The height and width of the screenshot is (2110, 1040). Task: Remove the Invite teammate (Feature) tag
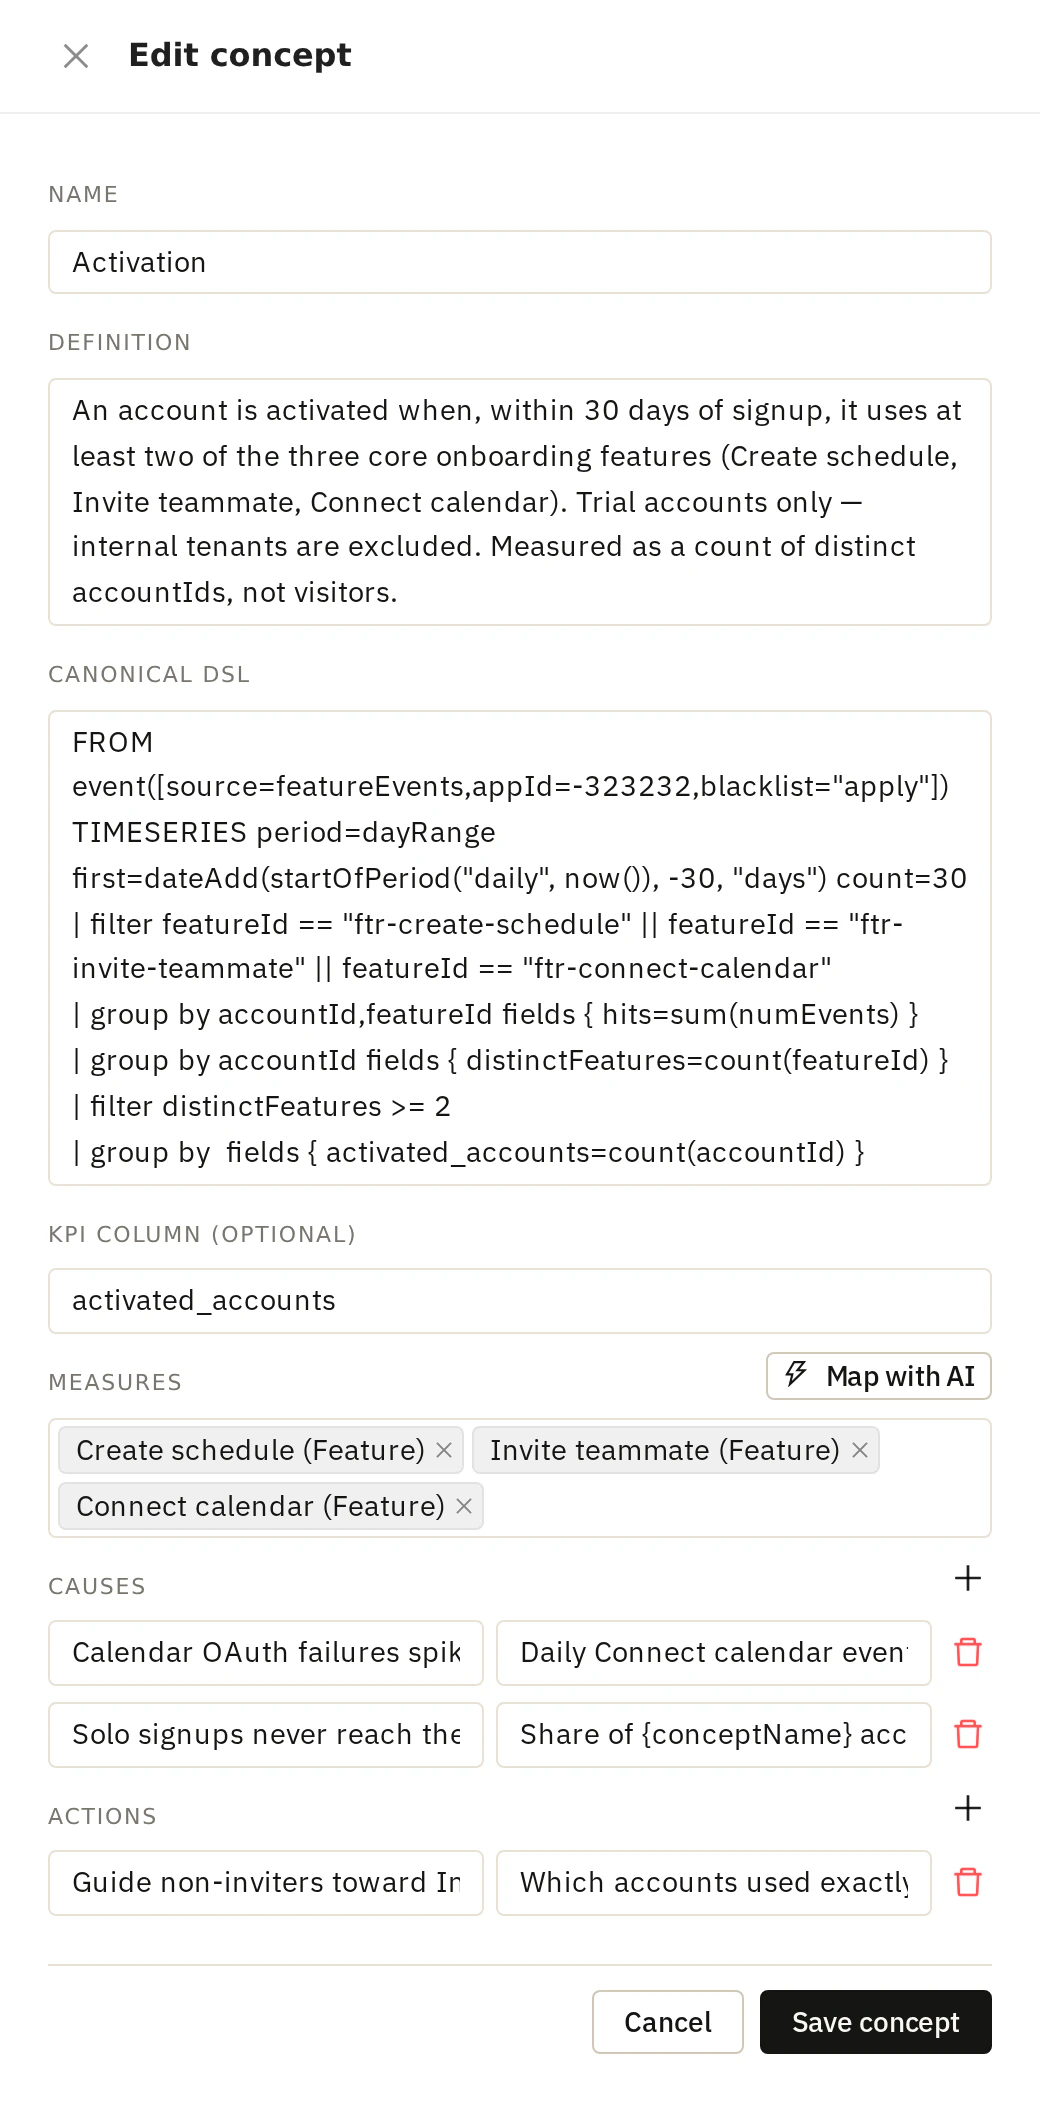click(x=859, y=1450)
